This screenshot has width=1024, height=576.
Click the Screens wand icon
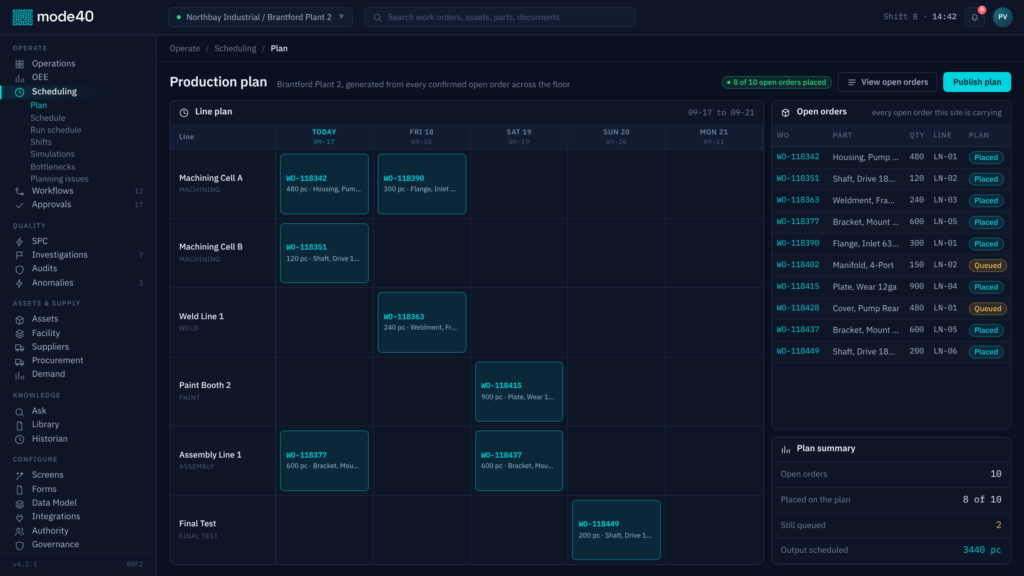coord(20,475)
